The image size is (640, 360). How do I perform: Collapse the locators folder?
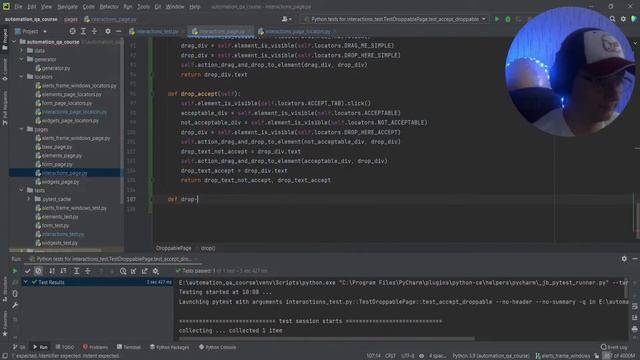[x=22, y=77]
